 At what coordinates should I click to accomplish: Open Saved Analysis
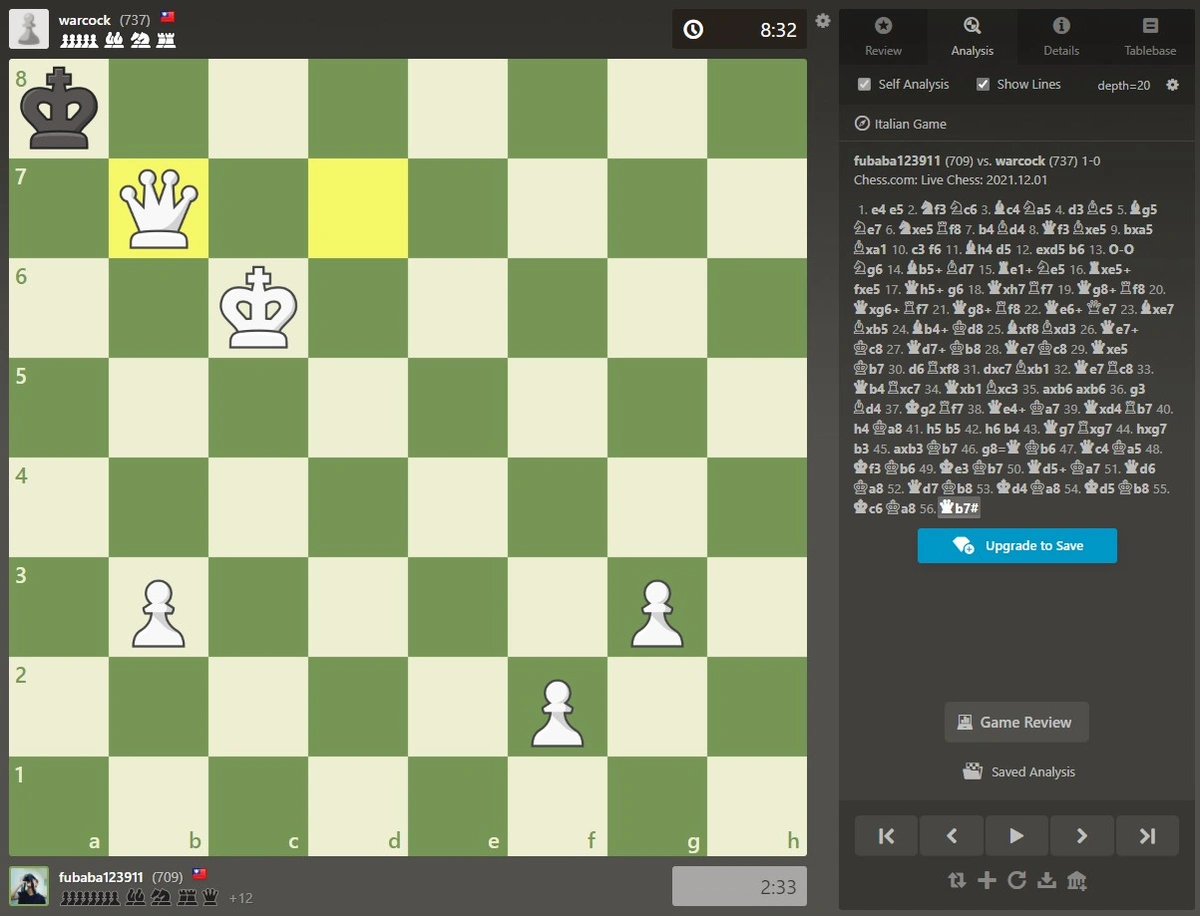coord(1018,772)
